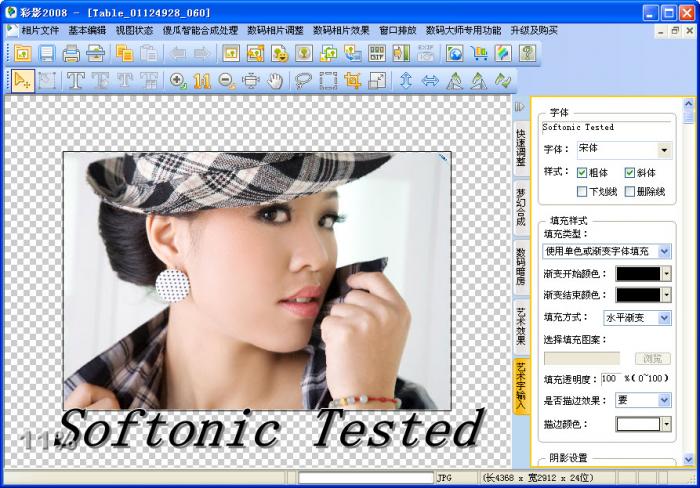Click the flip horizontal arrow icon
This screenshot has height=488, width=700.
pyautogui.click(x=430, y=81)
